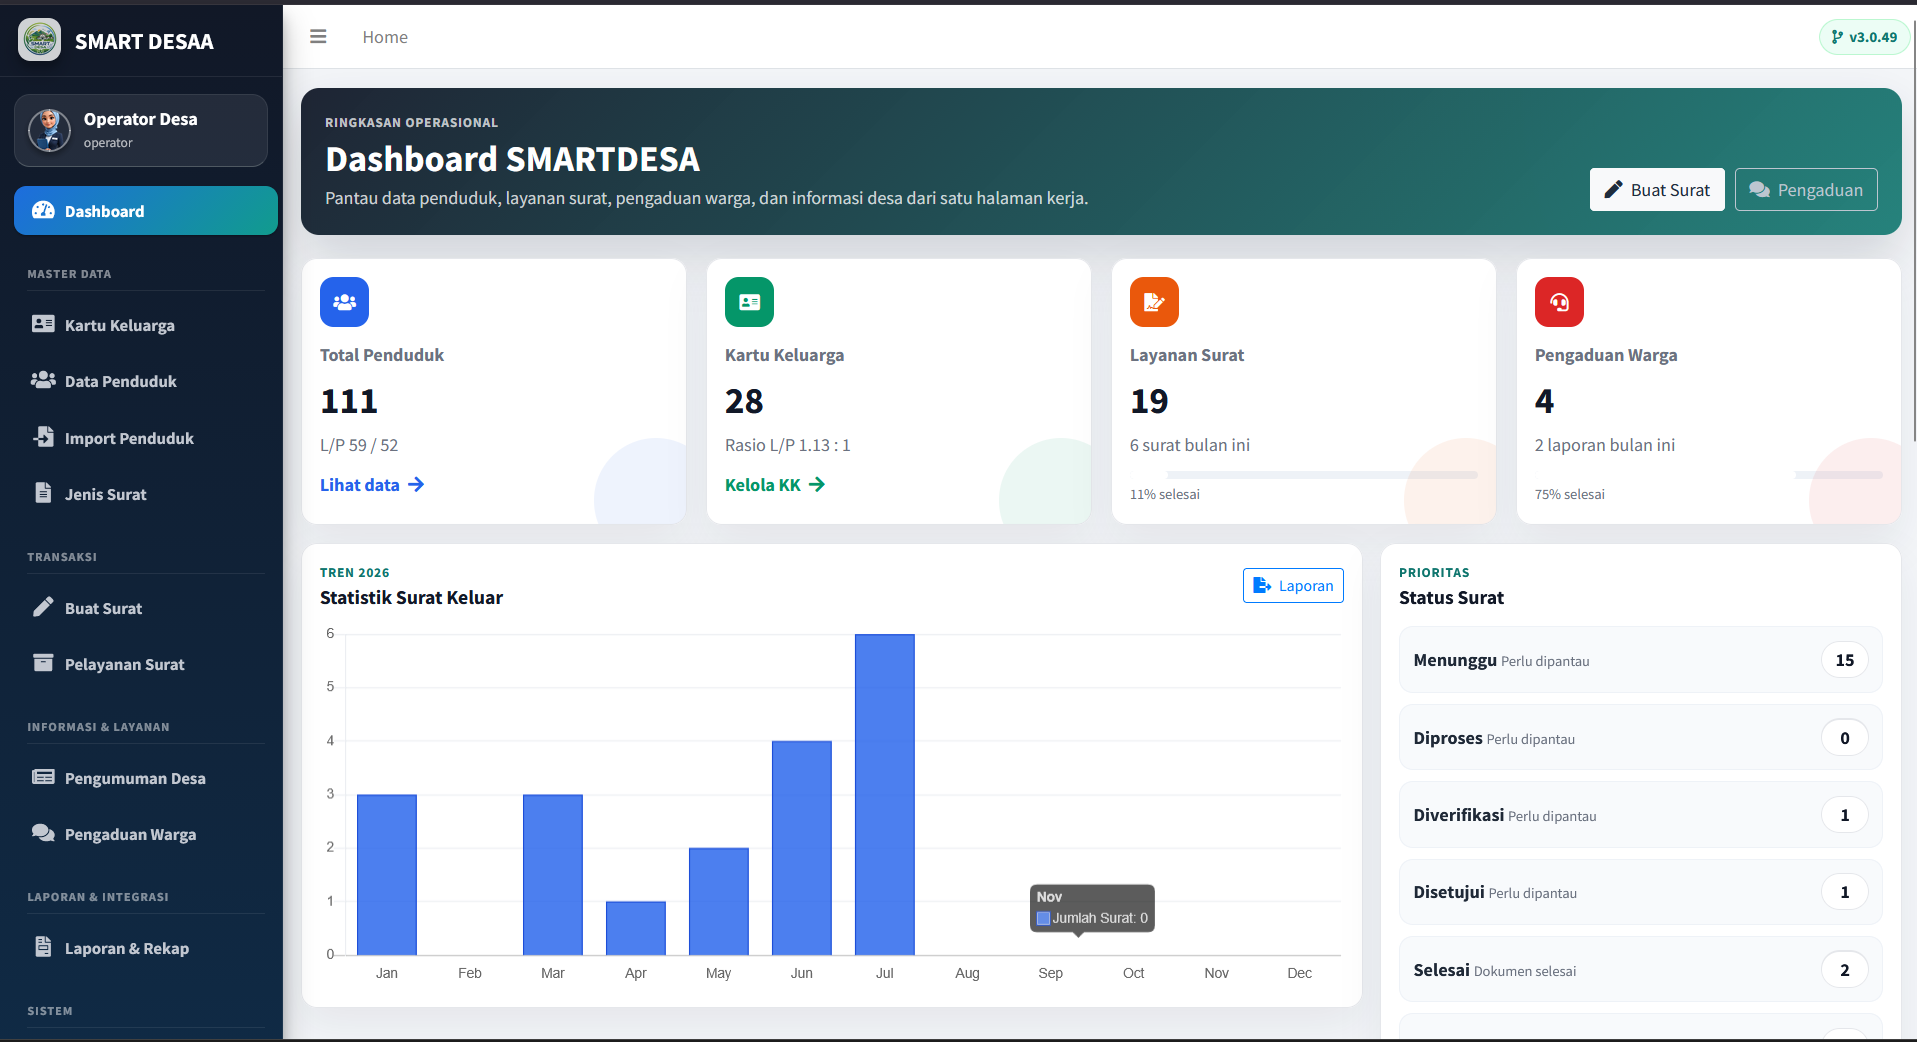Click the Total Penduduk value 111
This screenshot has width=1917, height=1042.
coord(349,401)
